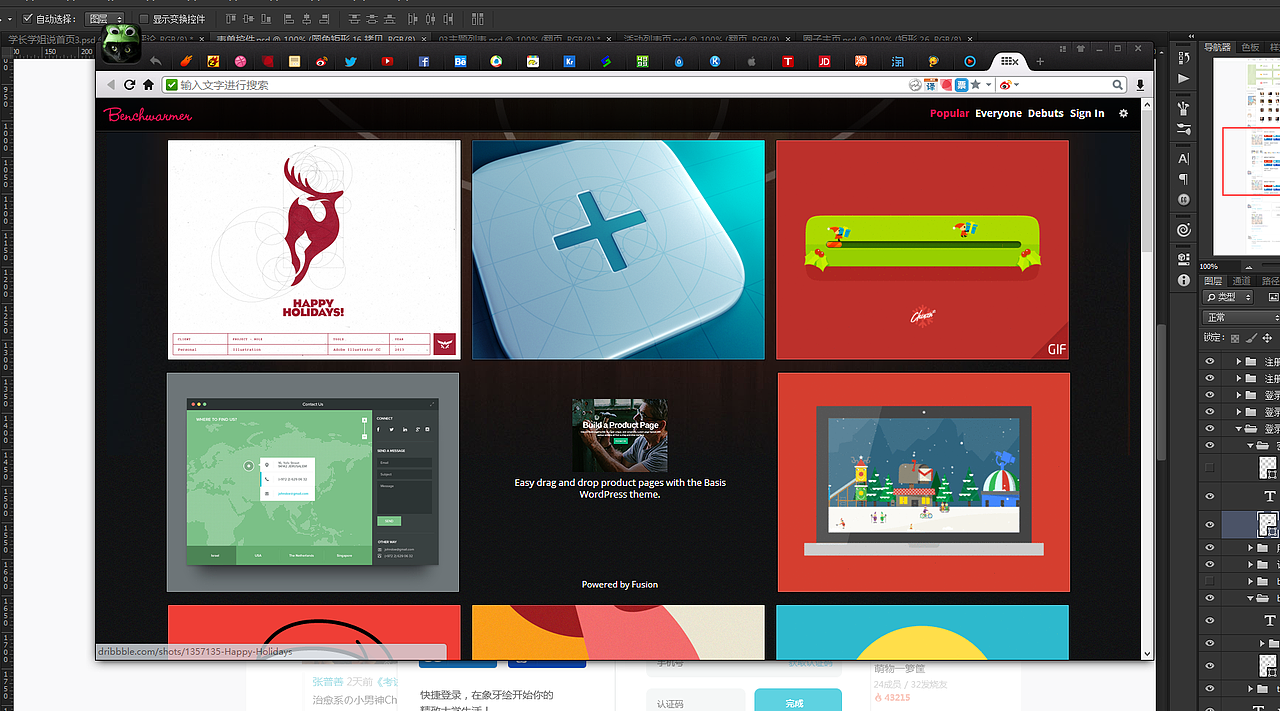The width and height of the screenshot is (1280, 711).
Task: Go to the browser home page icon
Action: click(x=148, y=85)
